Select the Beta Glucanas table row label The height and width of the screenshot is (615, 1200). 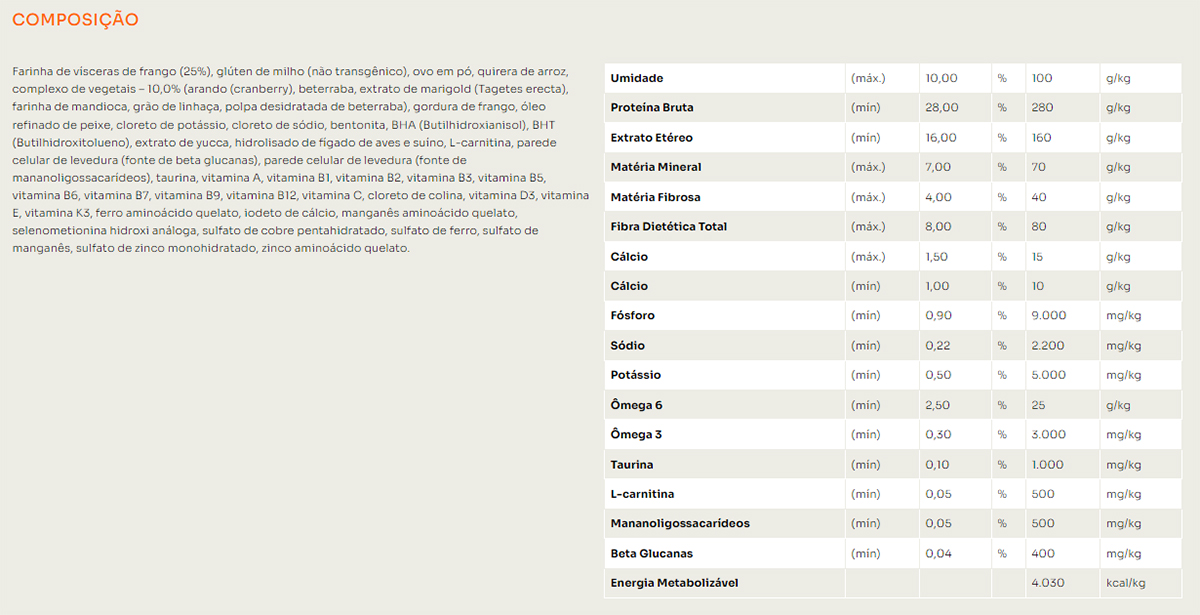(x=651, y=554)
